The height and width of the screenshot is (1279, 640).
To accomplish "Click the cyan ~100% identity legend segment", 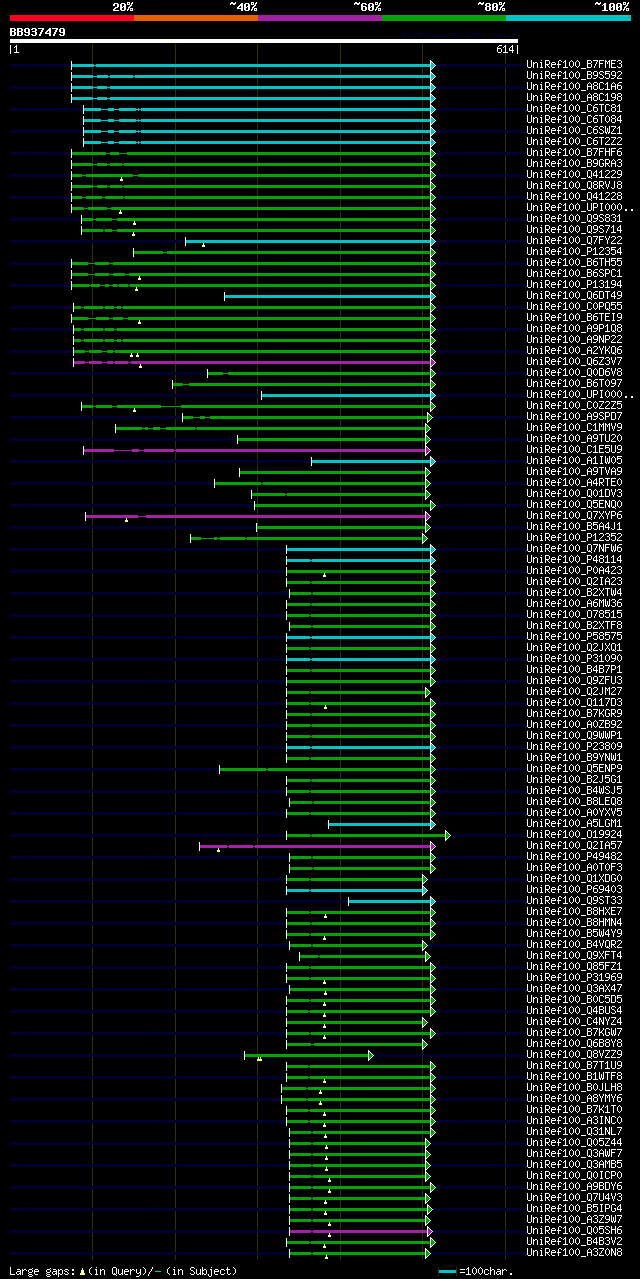I will [567, 18].
